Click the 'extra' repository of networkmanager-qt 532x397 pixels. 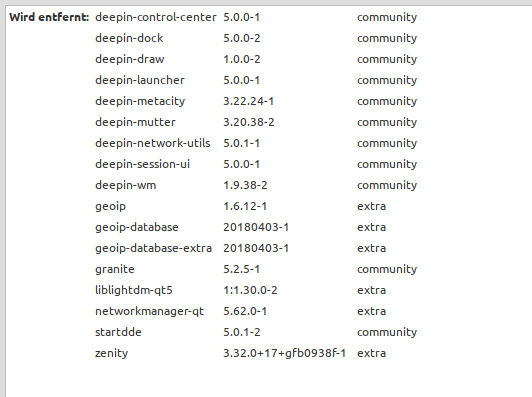pos(372,311)
